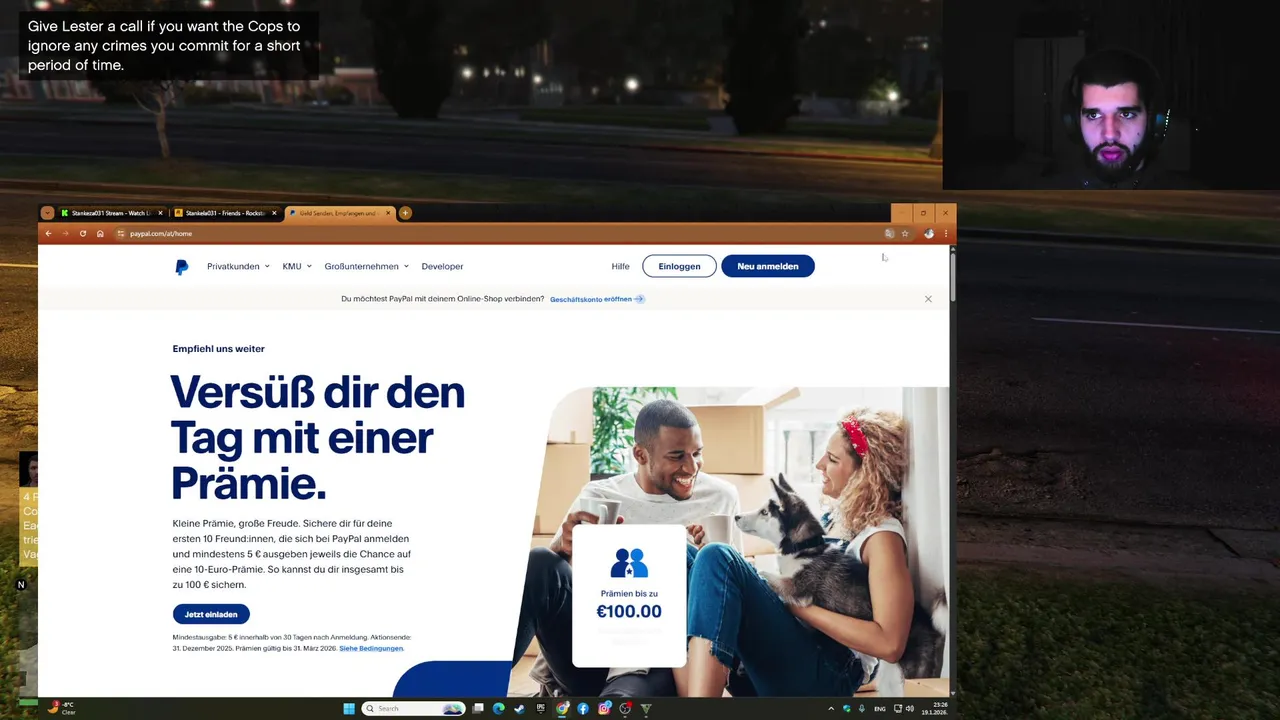Click the 'Empfiehl uns weiter' heading text

coord(218,349)
